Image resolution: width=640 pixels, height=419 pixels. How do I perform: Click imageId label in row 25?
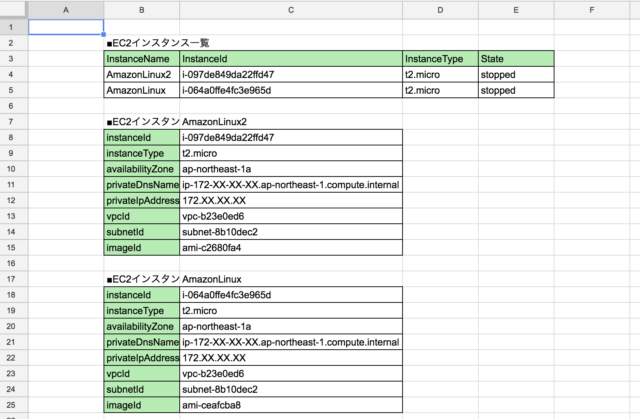tap(142, 405)
